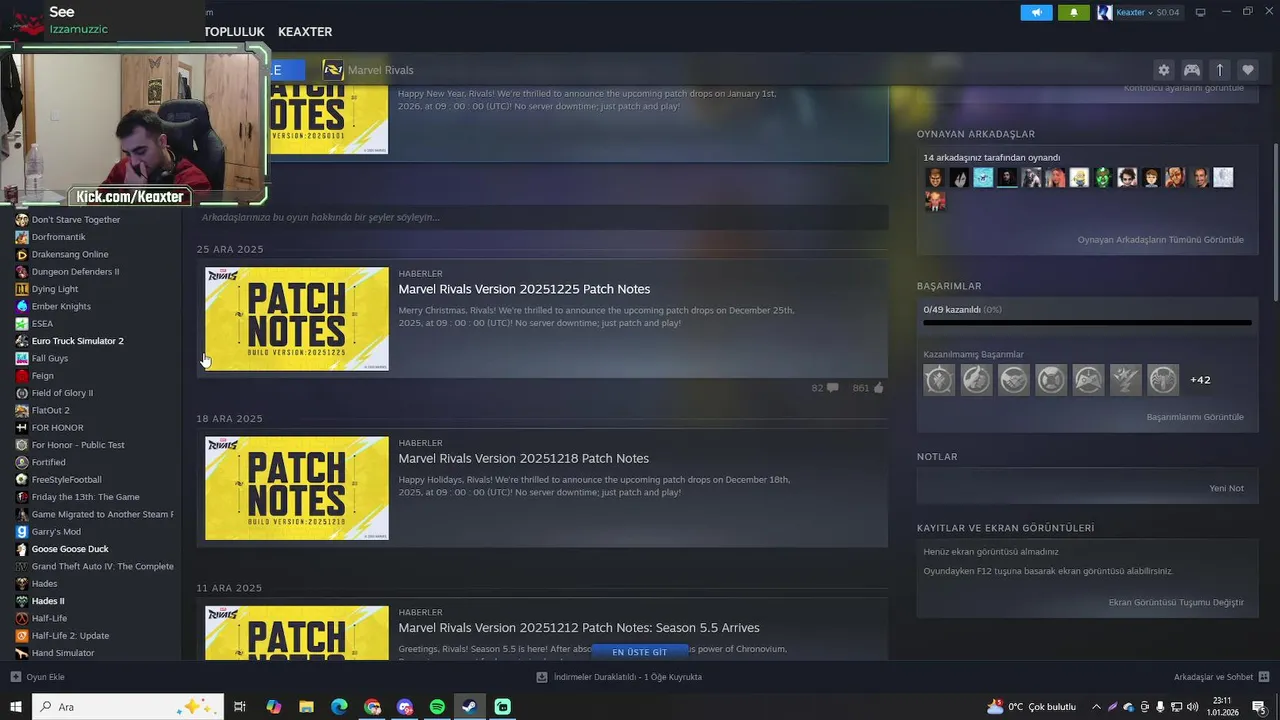Open first locked achievement icon
Image resolution: width=1280 pixels, height=720 pixels.
[939, 380]
